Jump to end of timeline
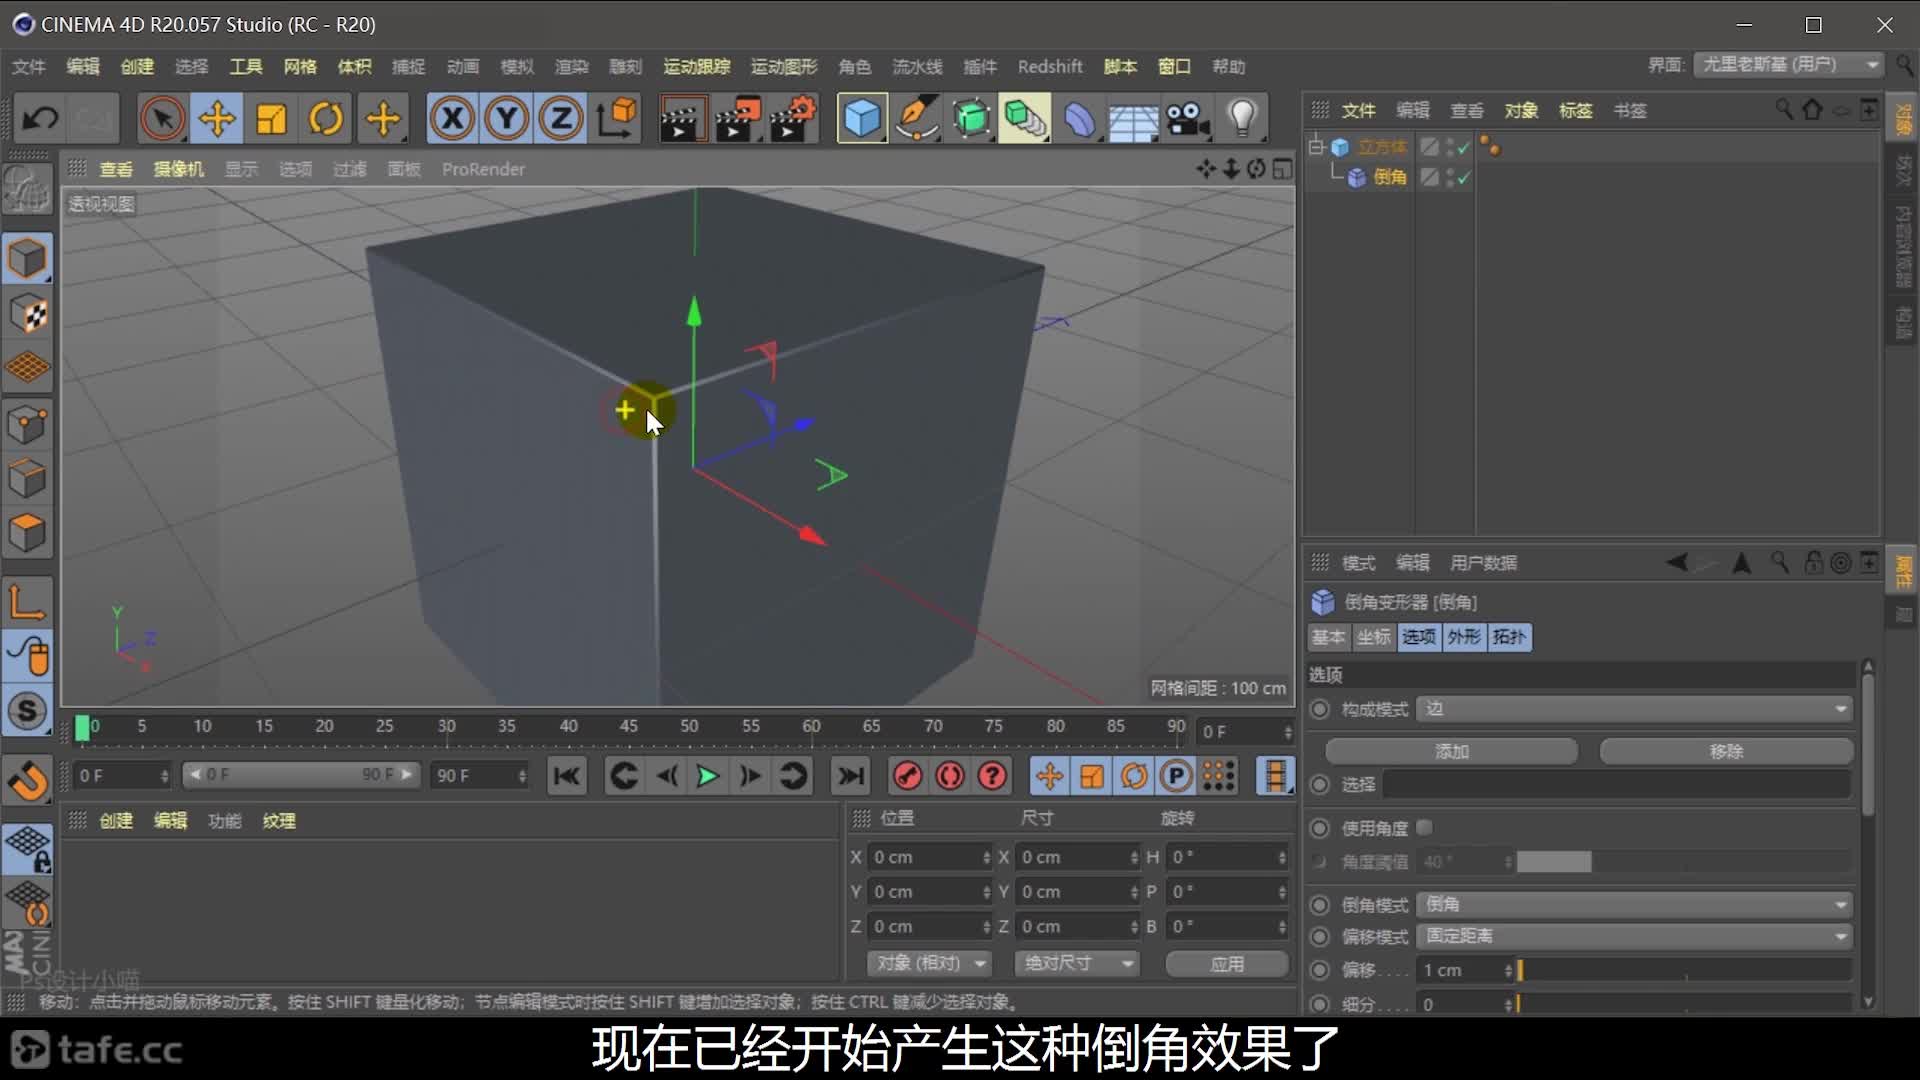Image resolution: width=1920 pixels, height=1080 pixels. coord(851,776)
